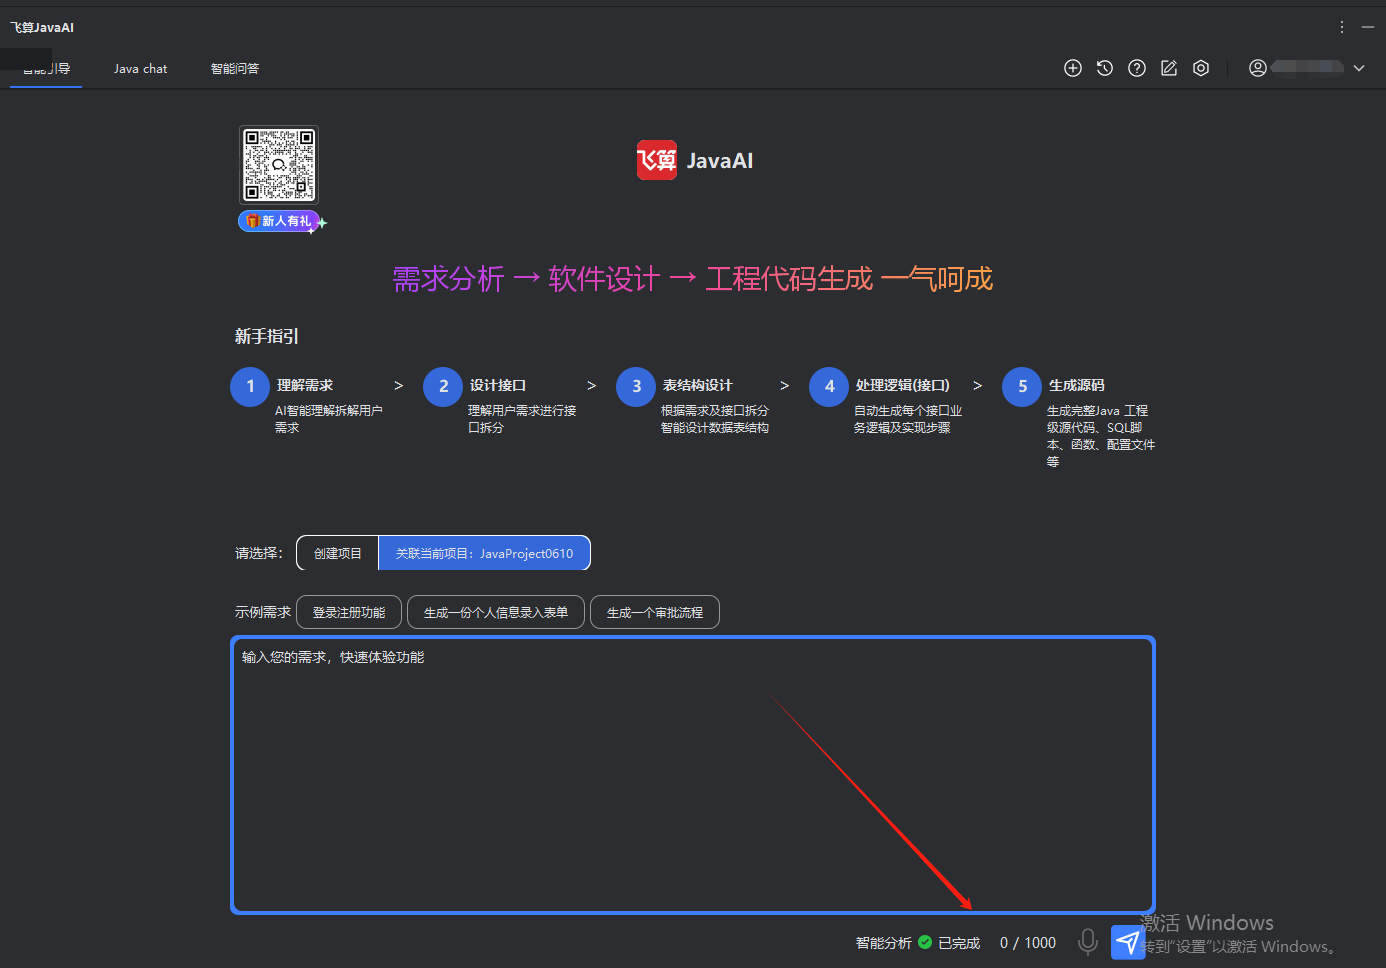Switch to the Java chat tab

pos(140,69)
